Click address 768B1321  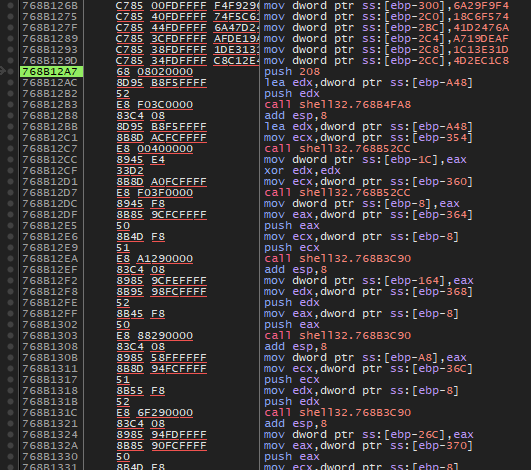point(50,424)
